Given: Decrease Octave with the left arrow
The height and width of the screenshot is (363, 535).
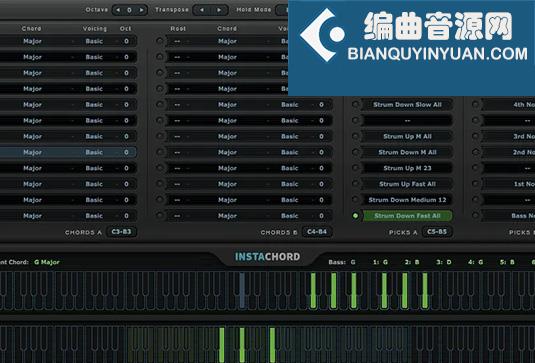Looking at the screenshot, I should click(x=118, y=10).
